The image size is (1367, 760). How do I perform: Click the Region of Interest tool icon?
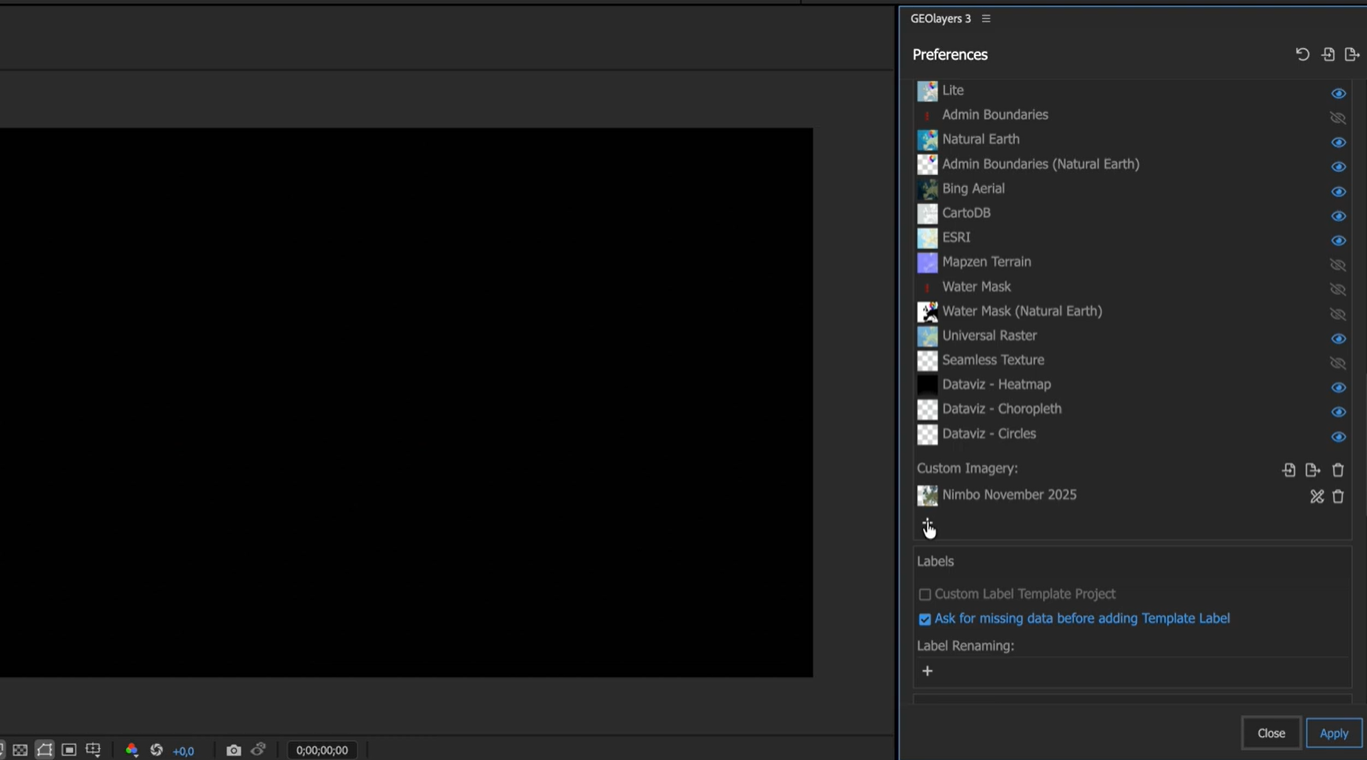44,750
